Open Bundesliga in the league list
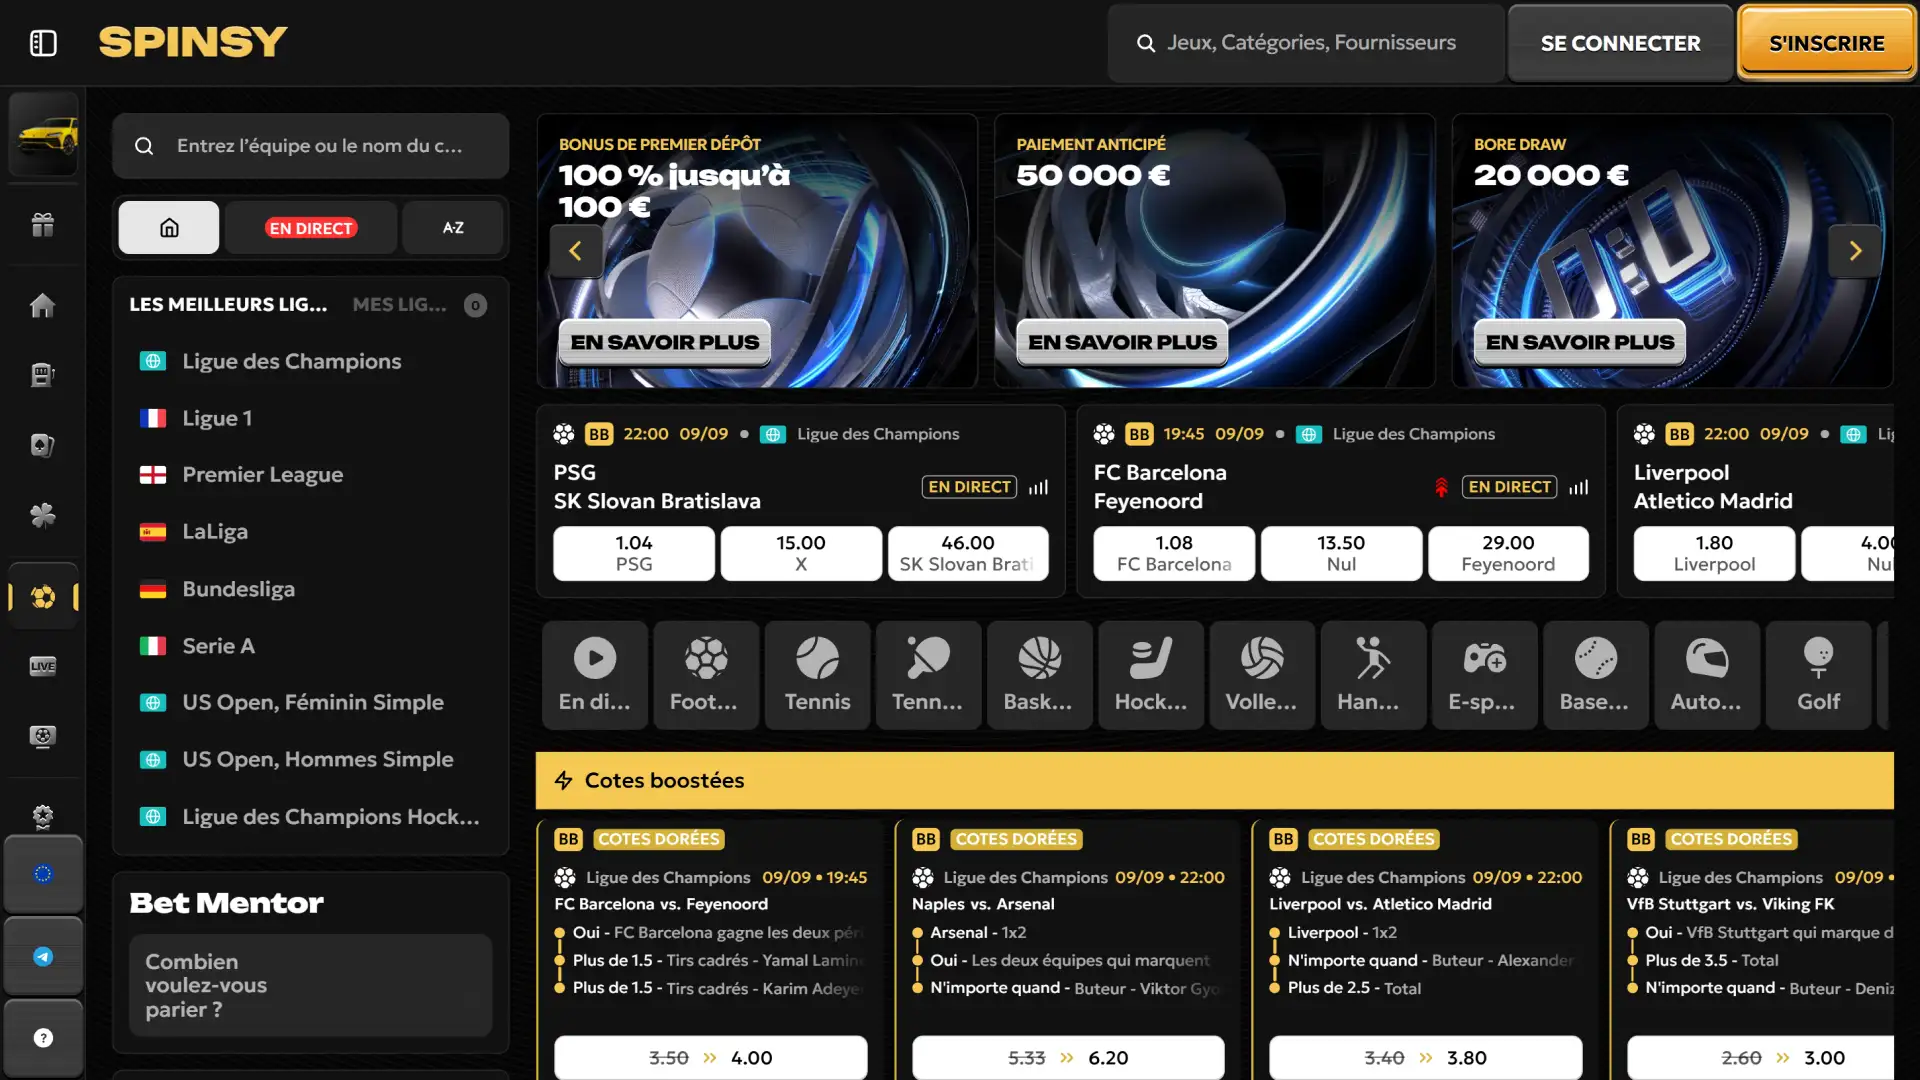Image resolution: width=1920 pixels, height=1080 pixels. [x=311, y=589]
